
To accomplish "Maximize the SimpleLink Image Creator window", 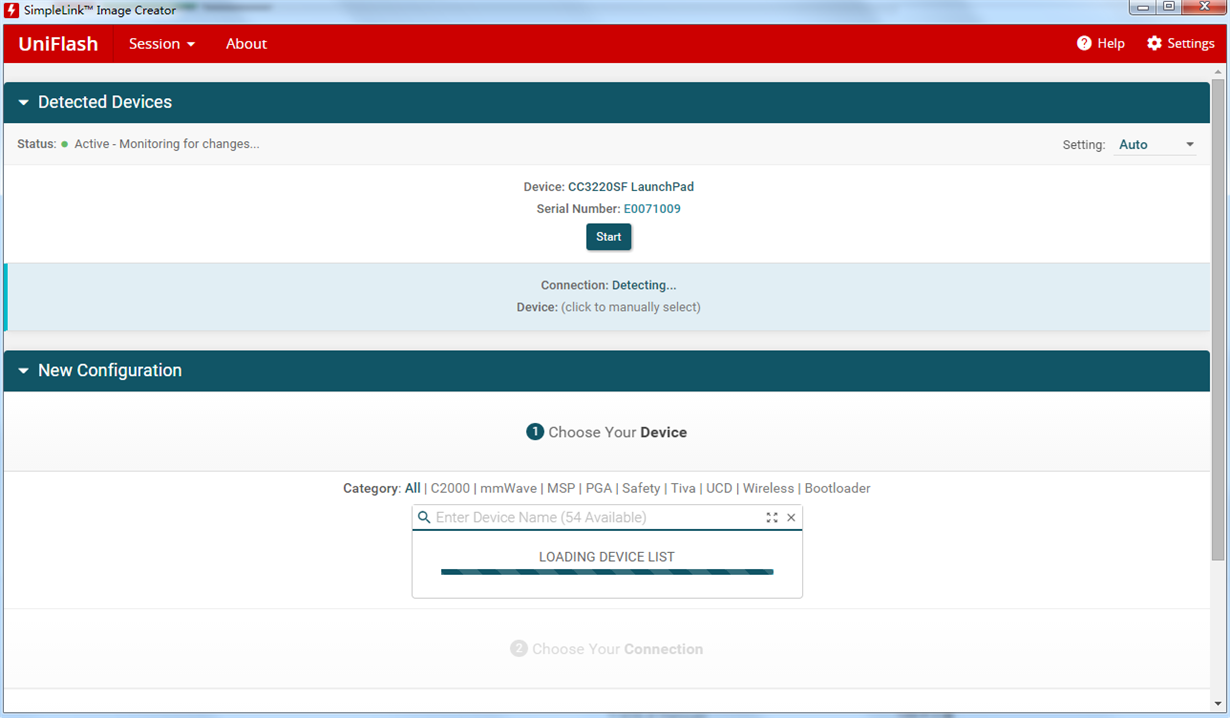I will tap(1168, 7).
